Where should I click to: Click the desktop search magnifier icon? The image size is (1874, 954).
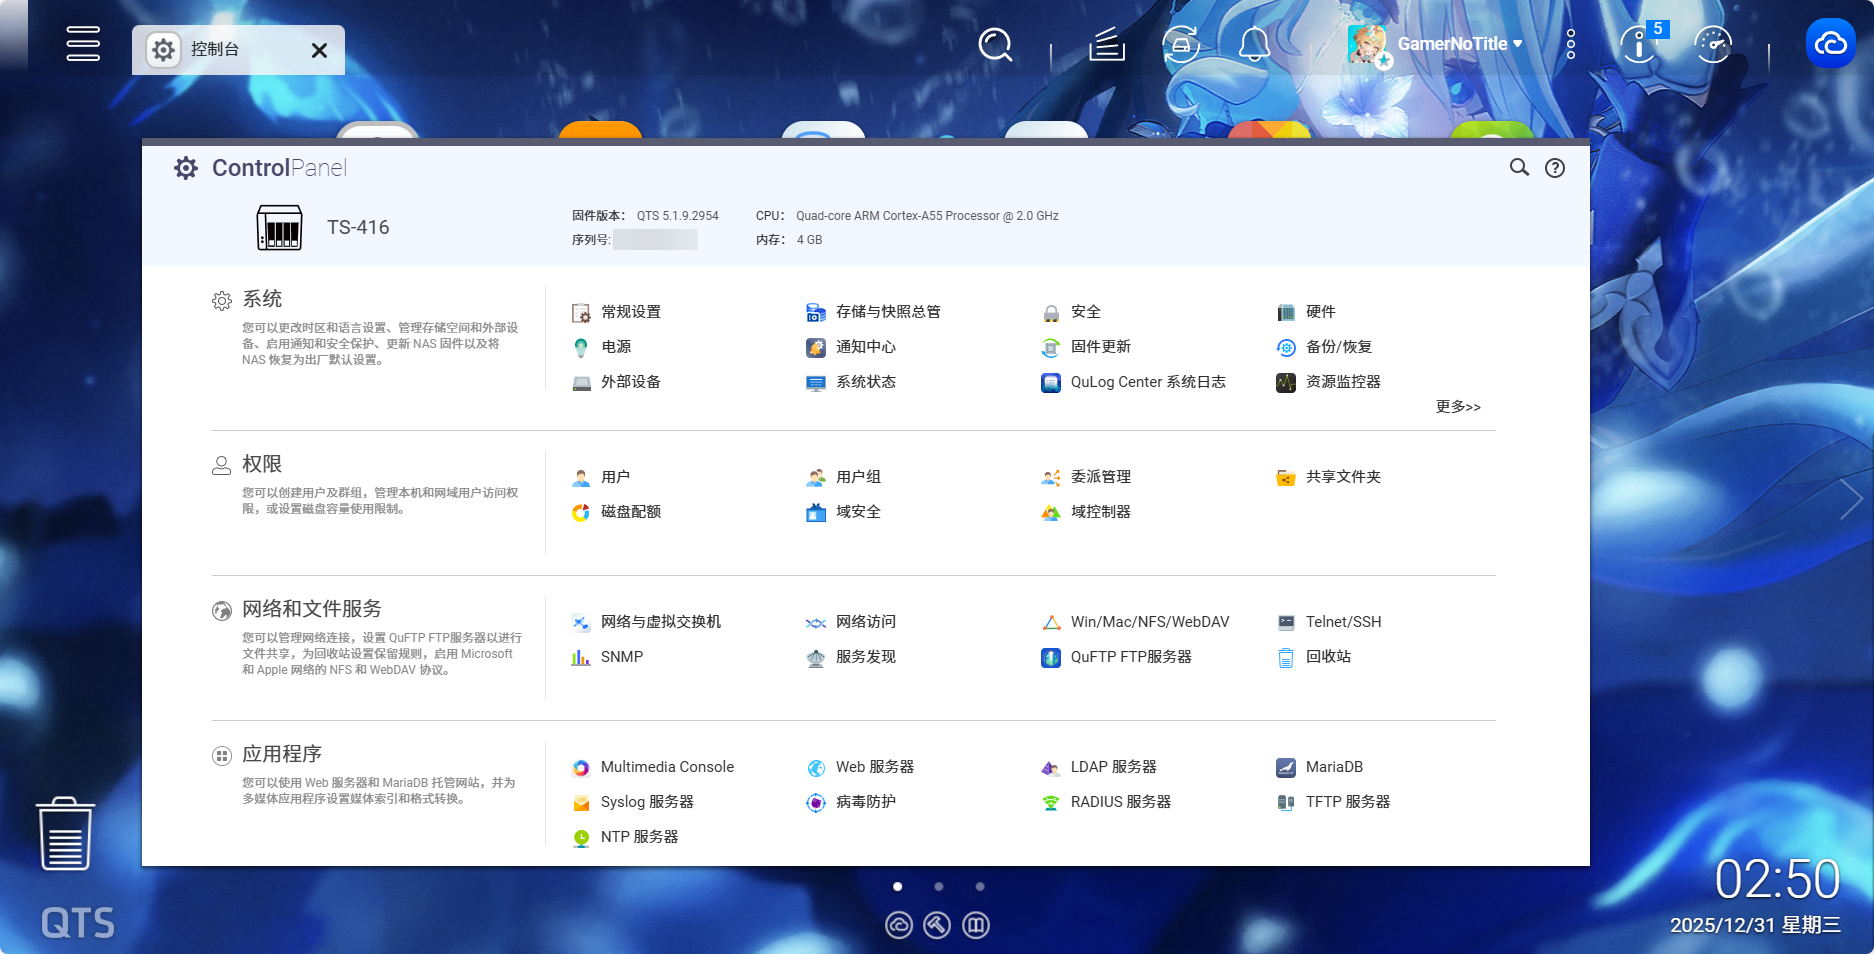click(994, 45)
